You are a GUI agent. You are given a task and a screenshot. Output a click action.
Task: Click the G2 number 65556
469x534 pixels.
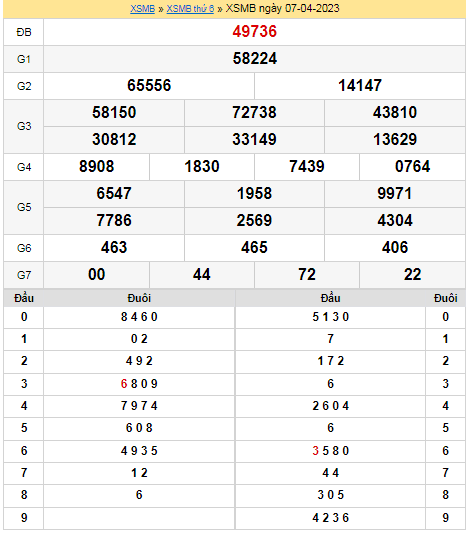tap(149, 85)
